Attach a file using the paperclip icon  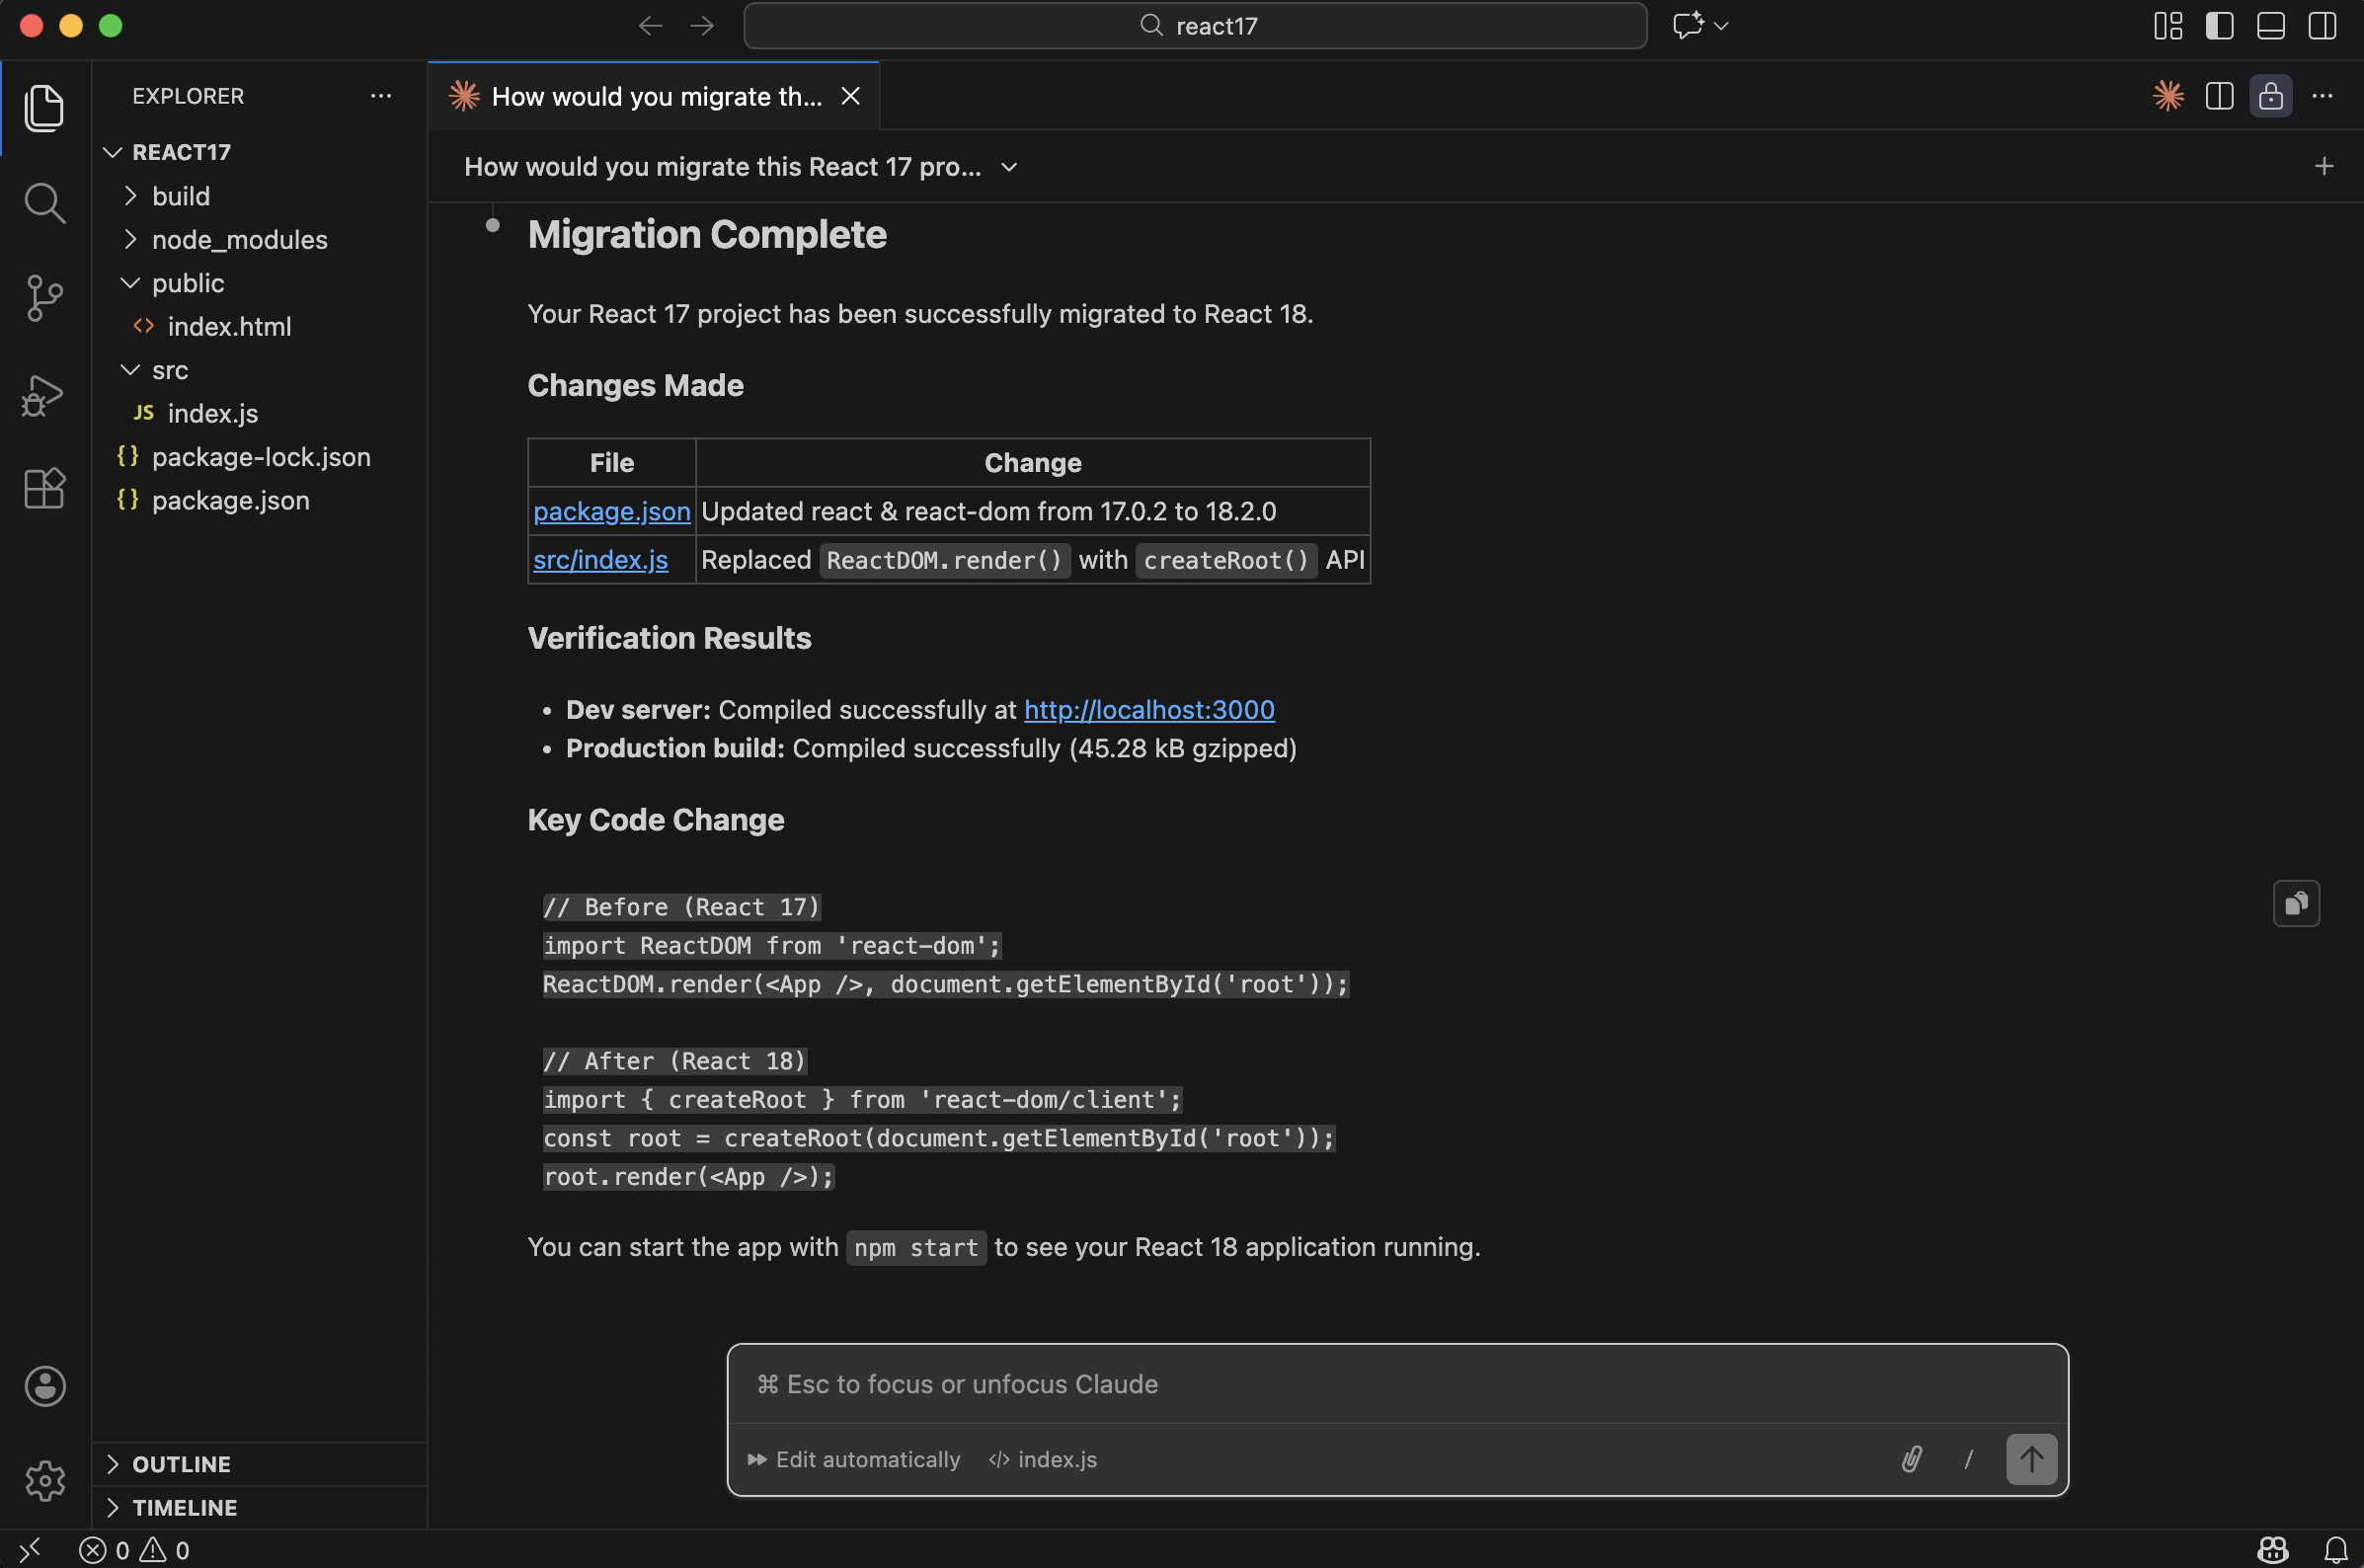click(1911, 1459)
